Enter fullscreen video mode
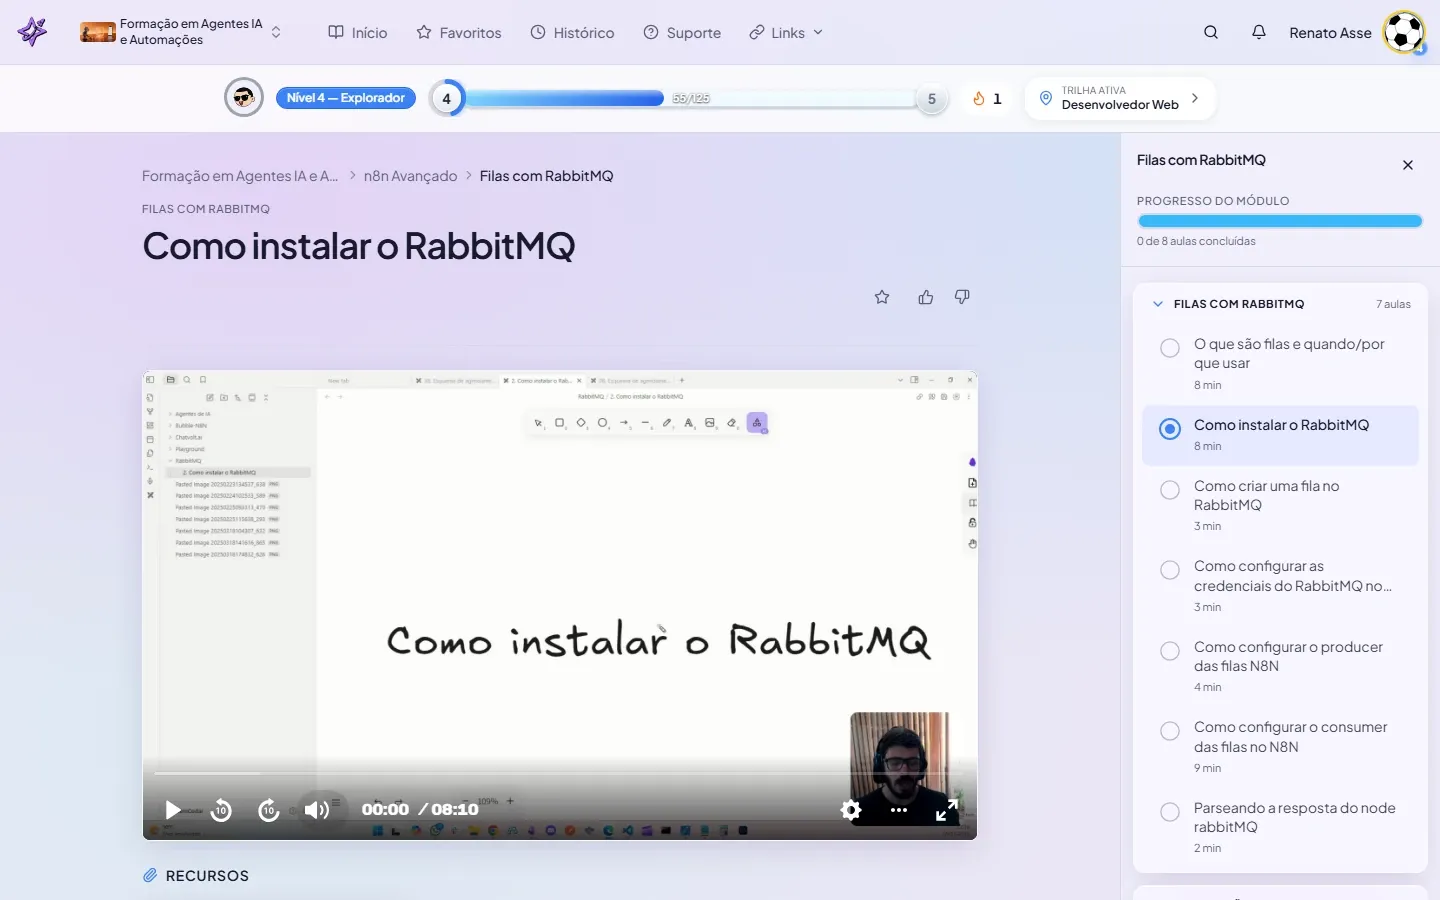This screenshot has width=1440, height=900. (x=946, y=810)
